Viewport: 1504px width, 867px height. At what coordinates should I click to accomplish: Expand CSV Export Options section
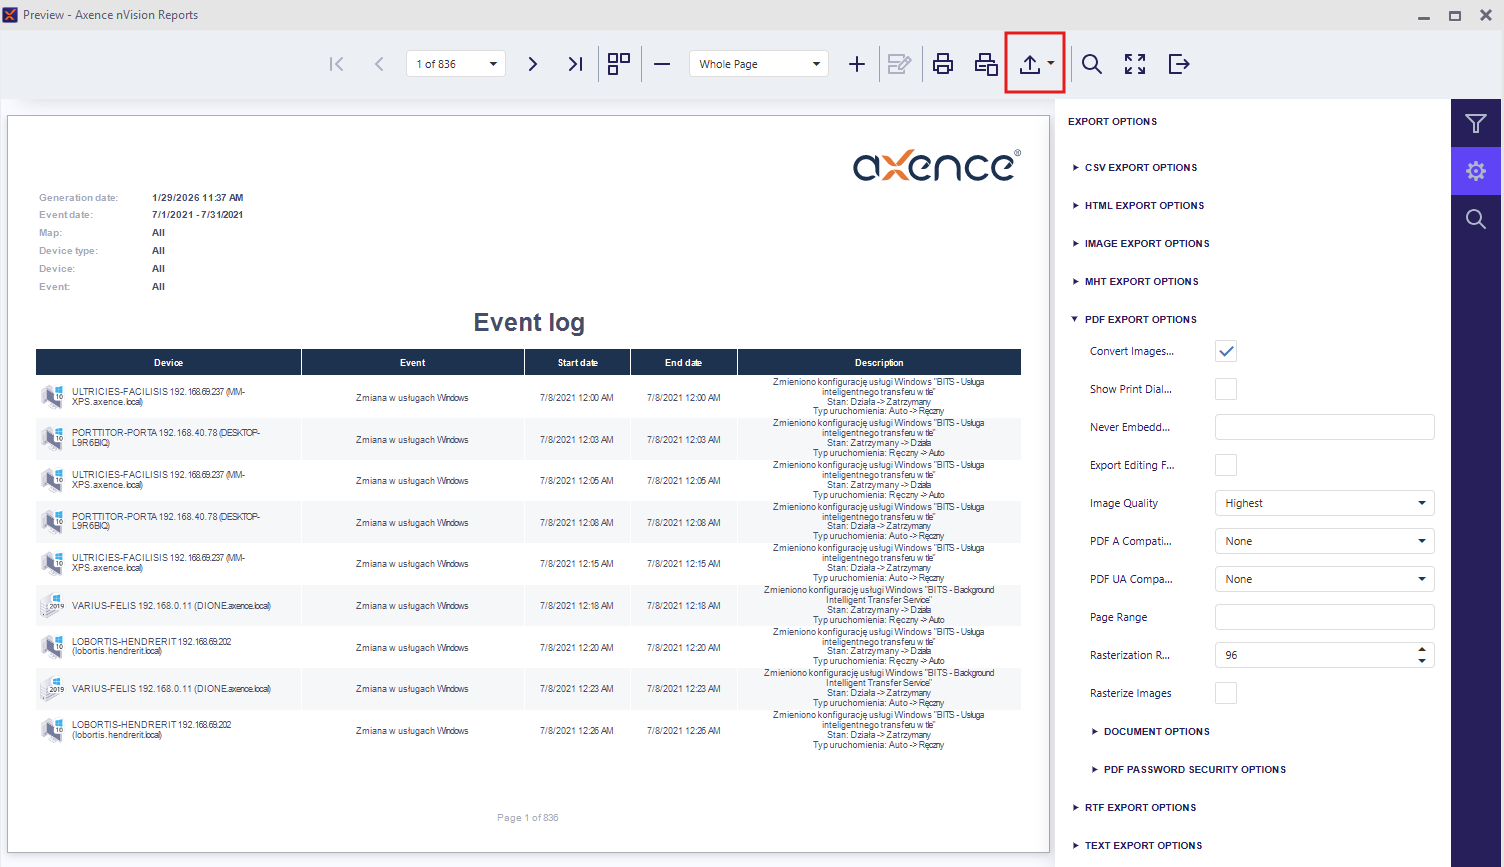pos(1140,168)
